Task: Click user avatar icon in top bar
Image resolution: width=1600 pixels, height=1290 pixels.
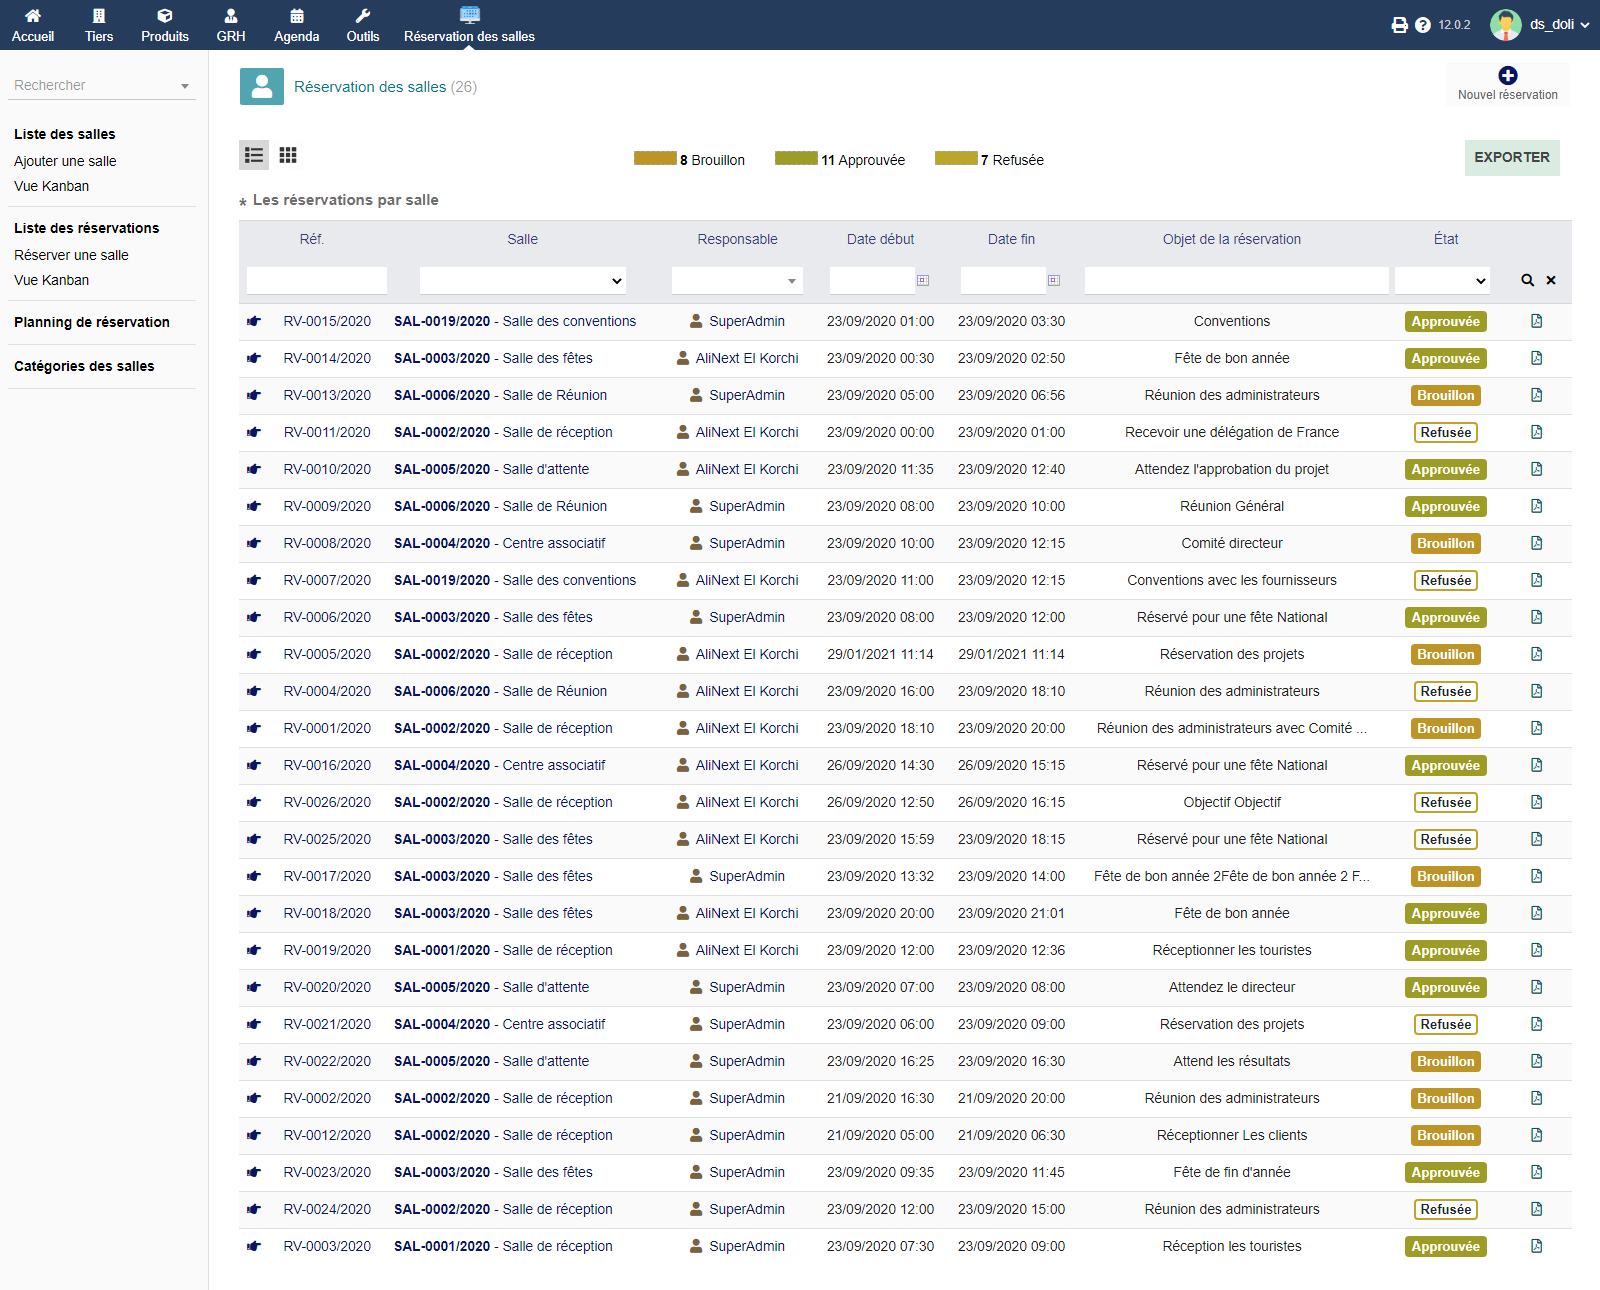Action: (x=1505, y=25)
